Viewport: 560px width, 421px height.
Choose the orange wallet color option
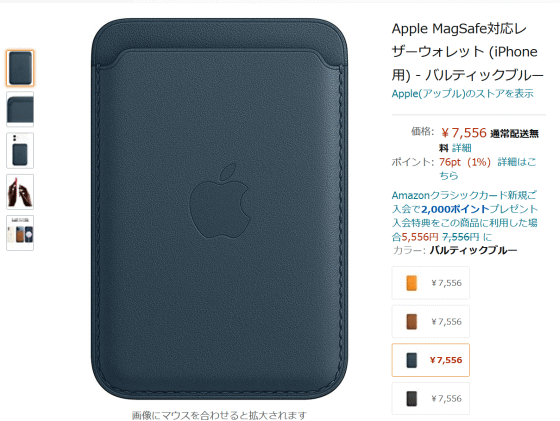point(431,283)
